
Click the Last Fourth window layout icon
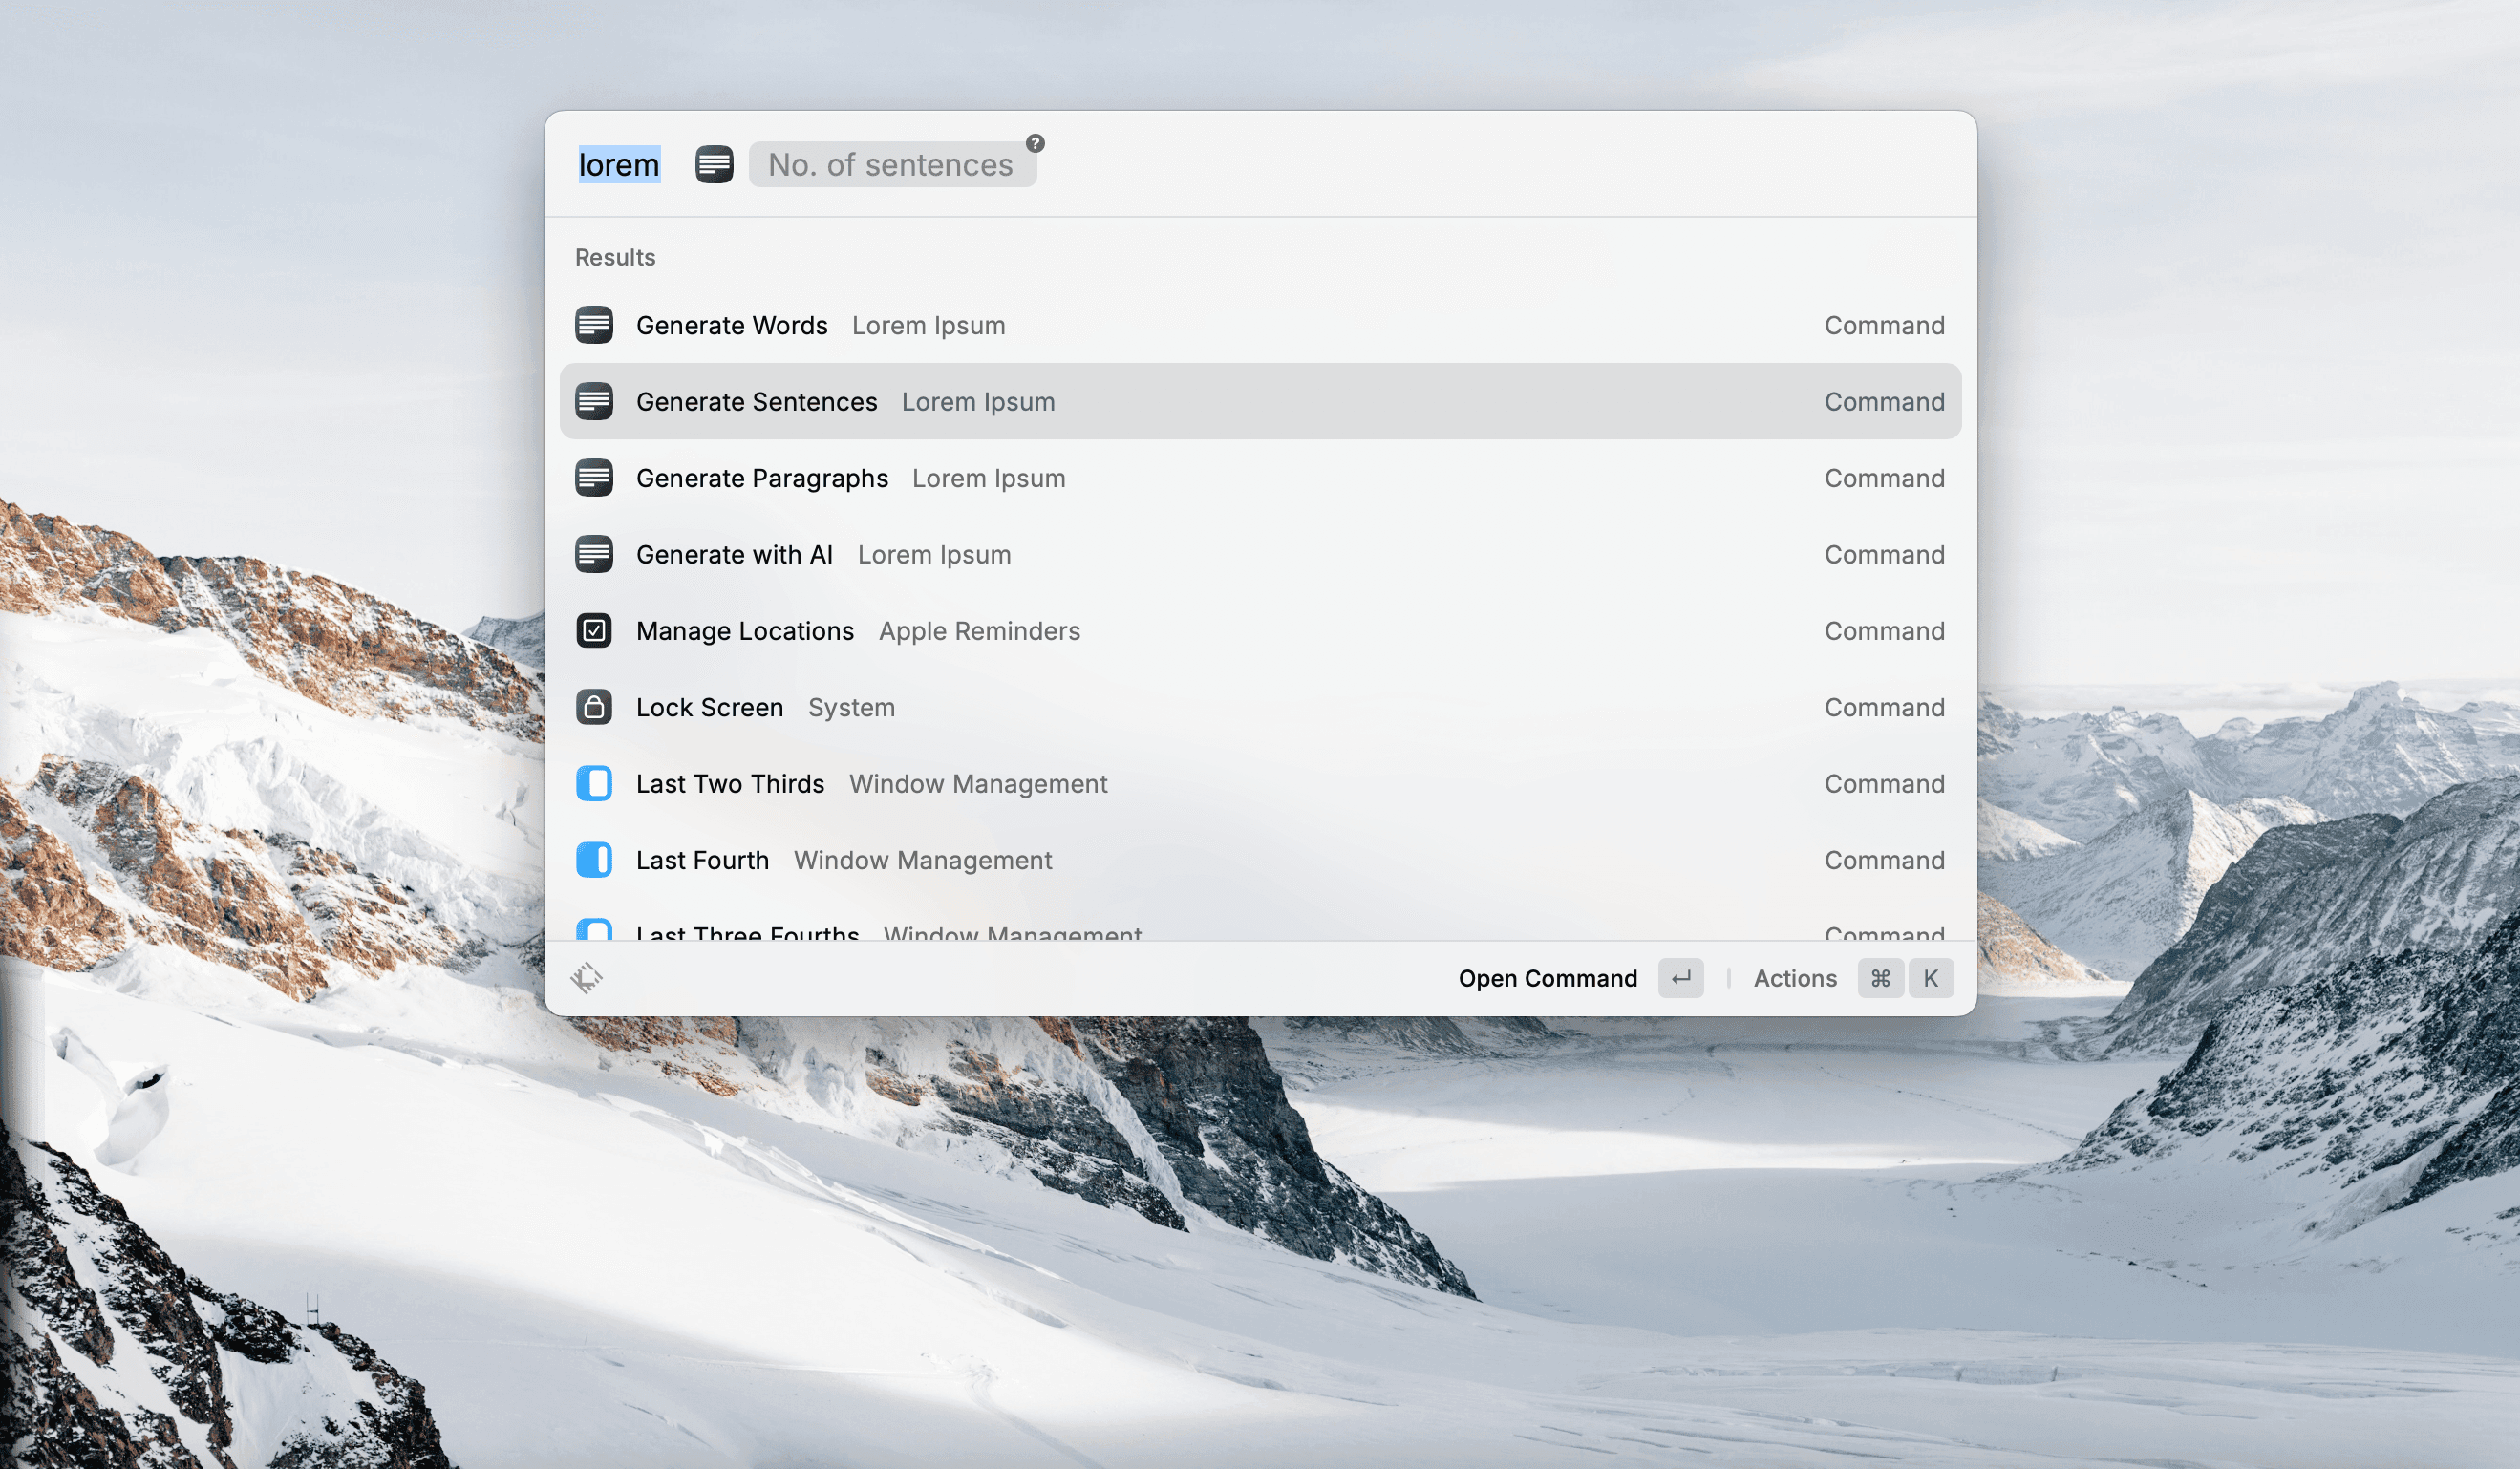click(x=595, y=860)
